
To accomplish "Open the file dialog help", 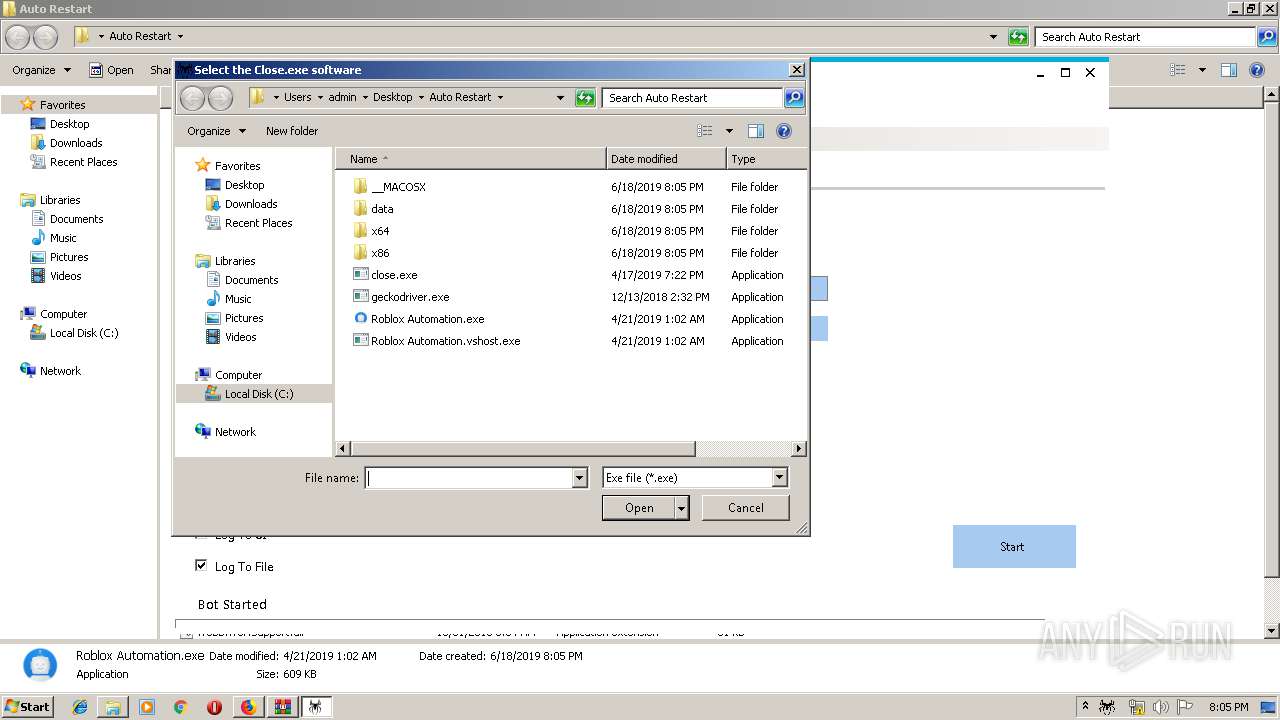I will point(783,130).
